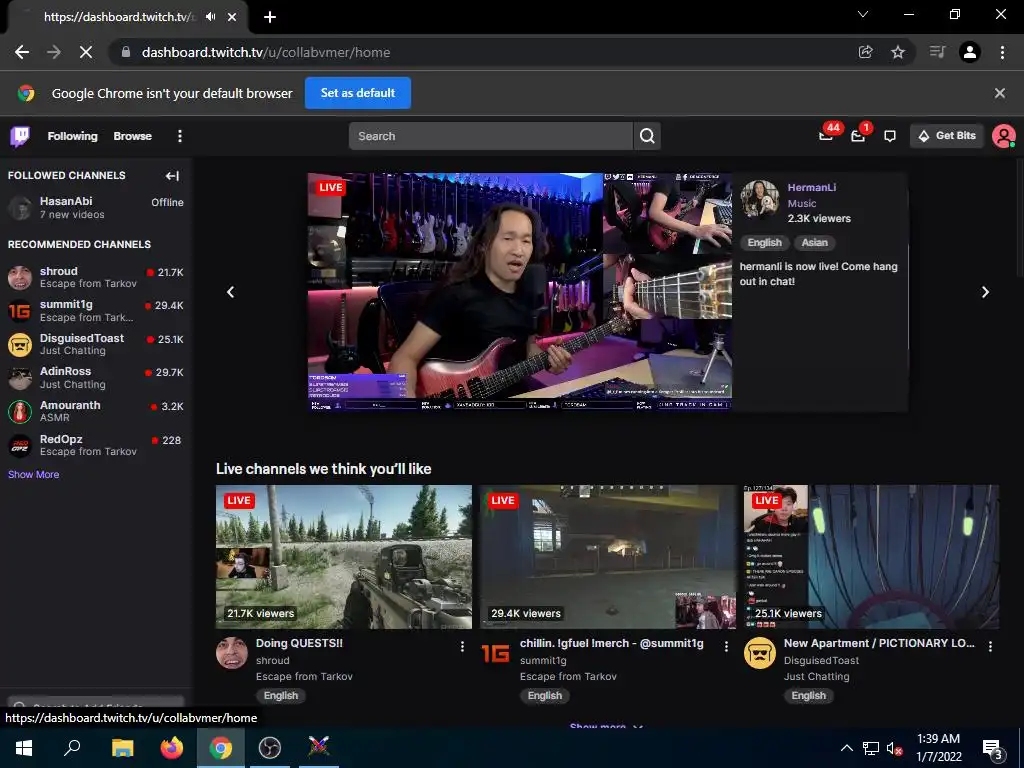Image resolution: width=1024 pixels, height=768 pixels.
Task: Select English tag on featured stream
Action: coord(764,242)
